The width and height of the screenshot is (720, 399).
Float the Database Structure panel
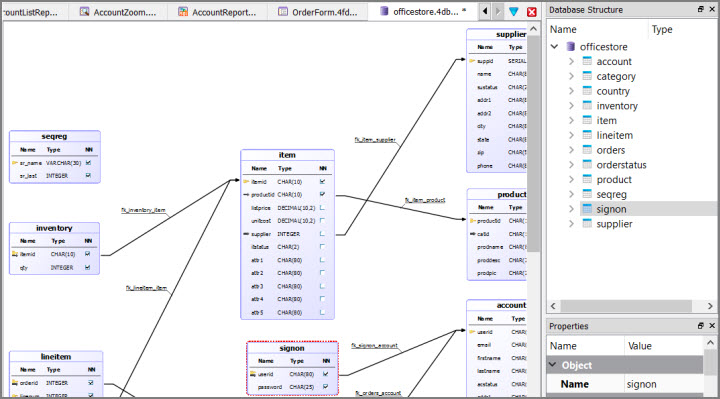tap(700, 9)
